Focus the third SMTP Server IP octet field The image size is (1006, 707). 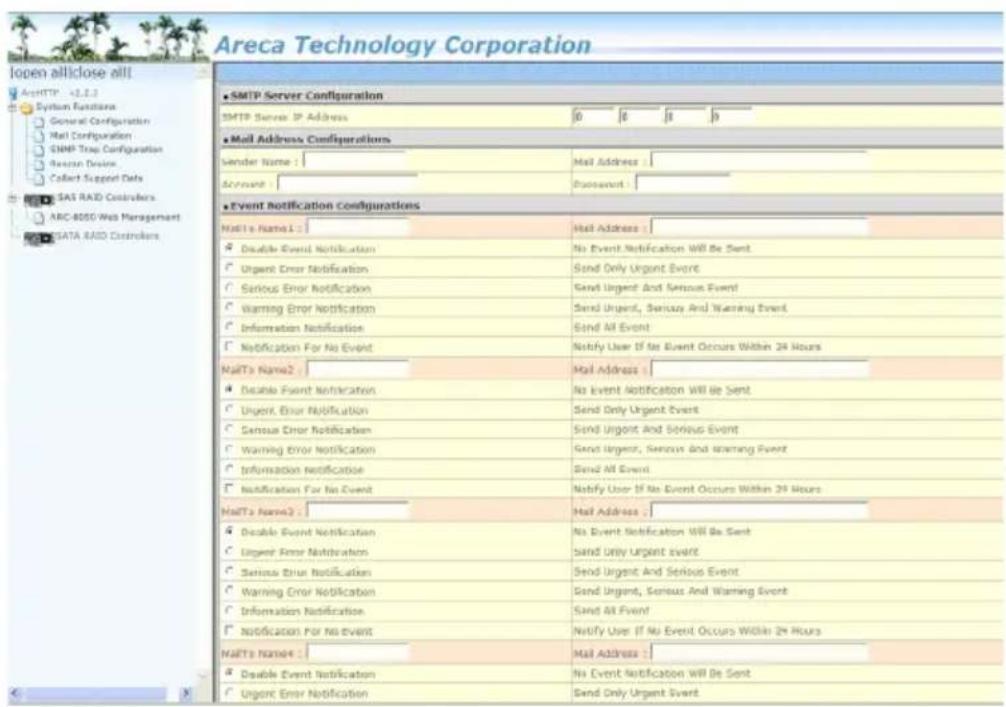tap(685, 117)
